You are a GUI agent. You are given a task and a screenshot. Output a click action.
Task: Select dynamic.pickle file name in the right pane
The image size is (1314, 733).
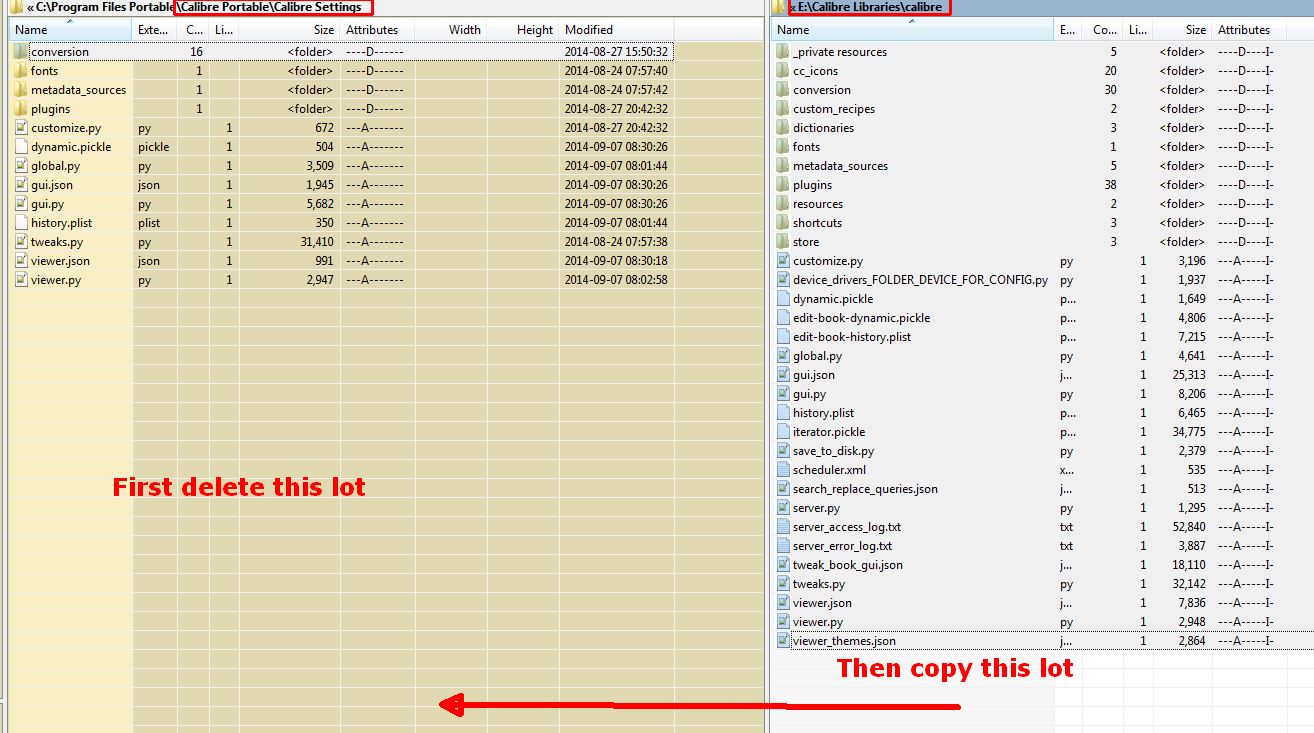tap(833, 299)
